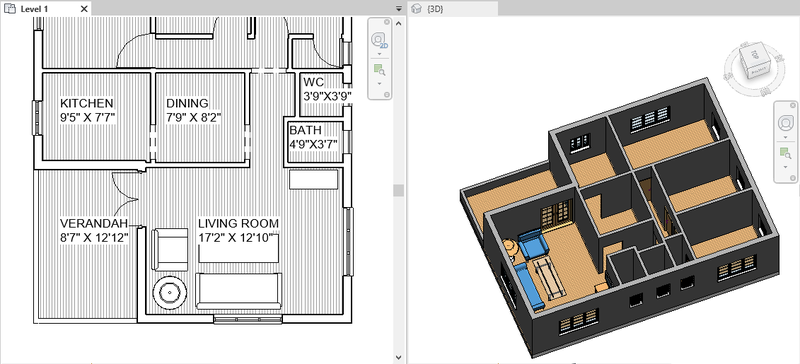Viewport: 800px width, 364px height.
Task: Close the floor plan navigation bar with the top circle button
Action: [387, 22]
